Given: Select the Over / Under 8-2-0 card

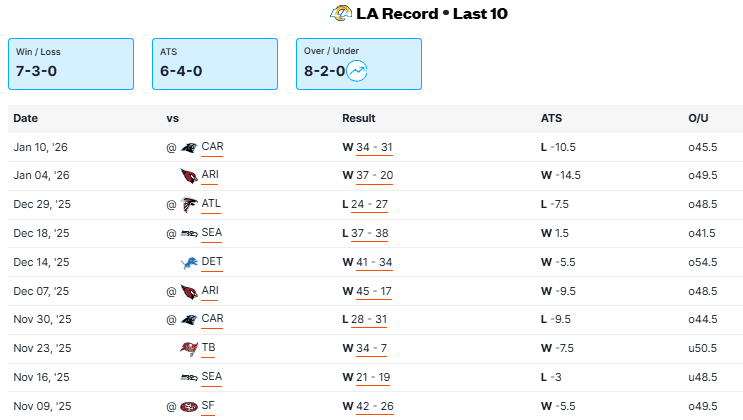Looking at the screenshot, I should (358, 63).
